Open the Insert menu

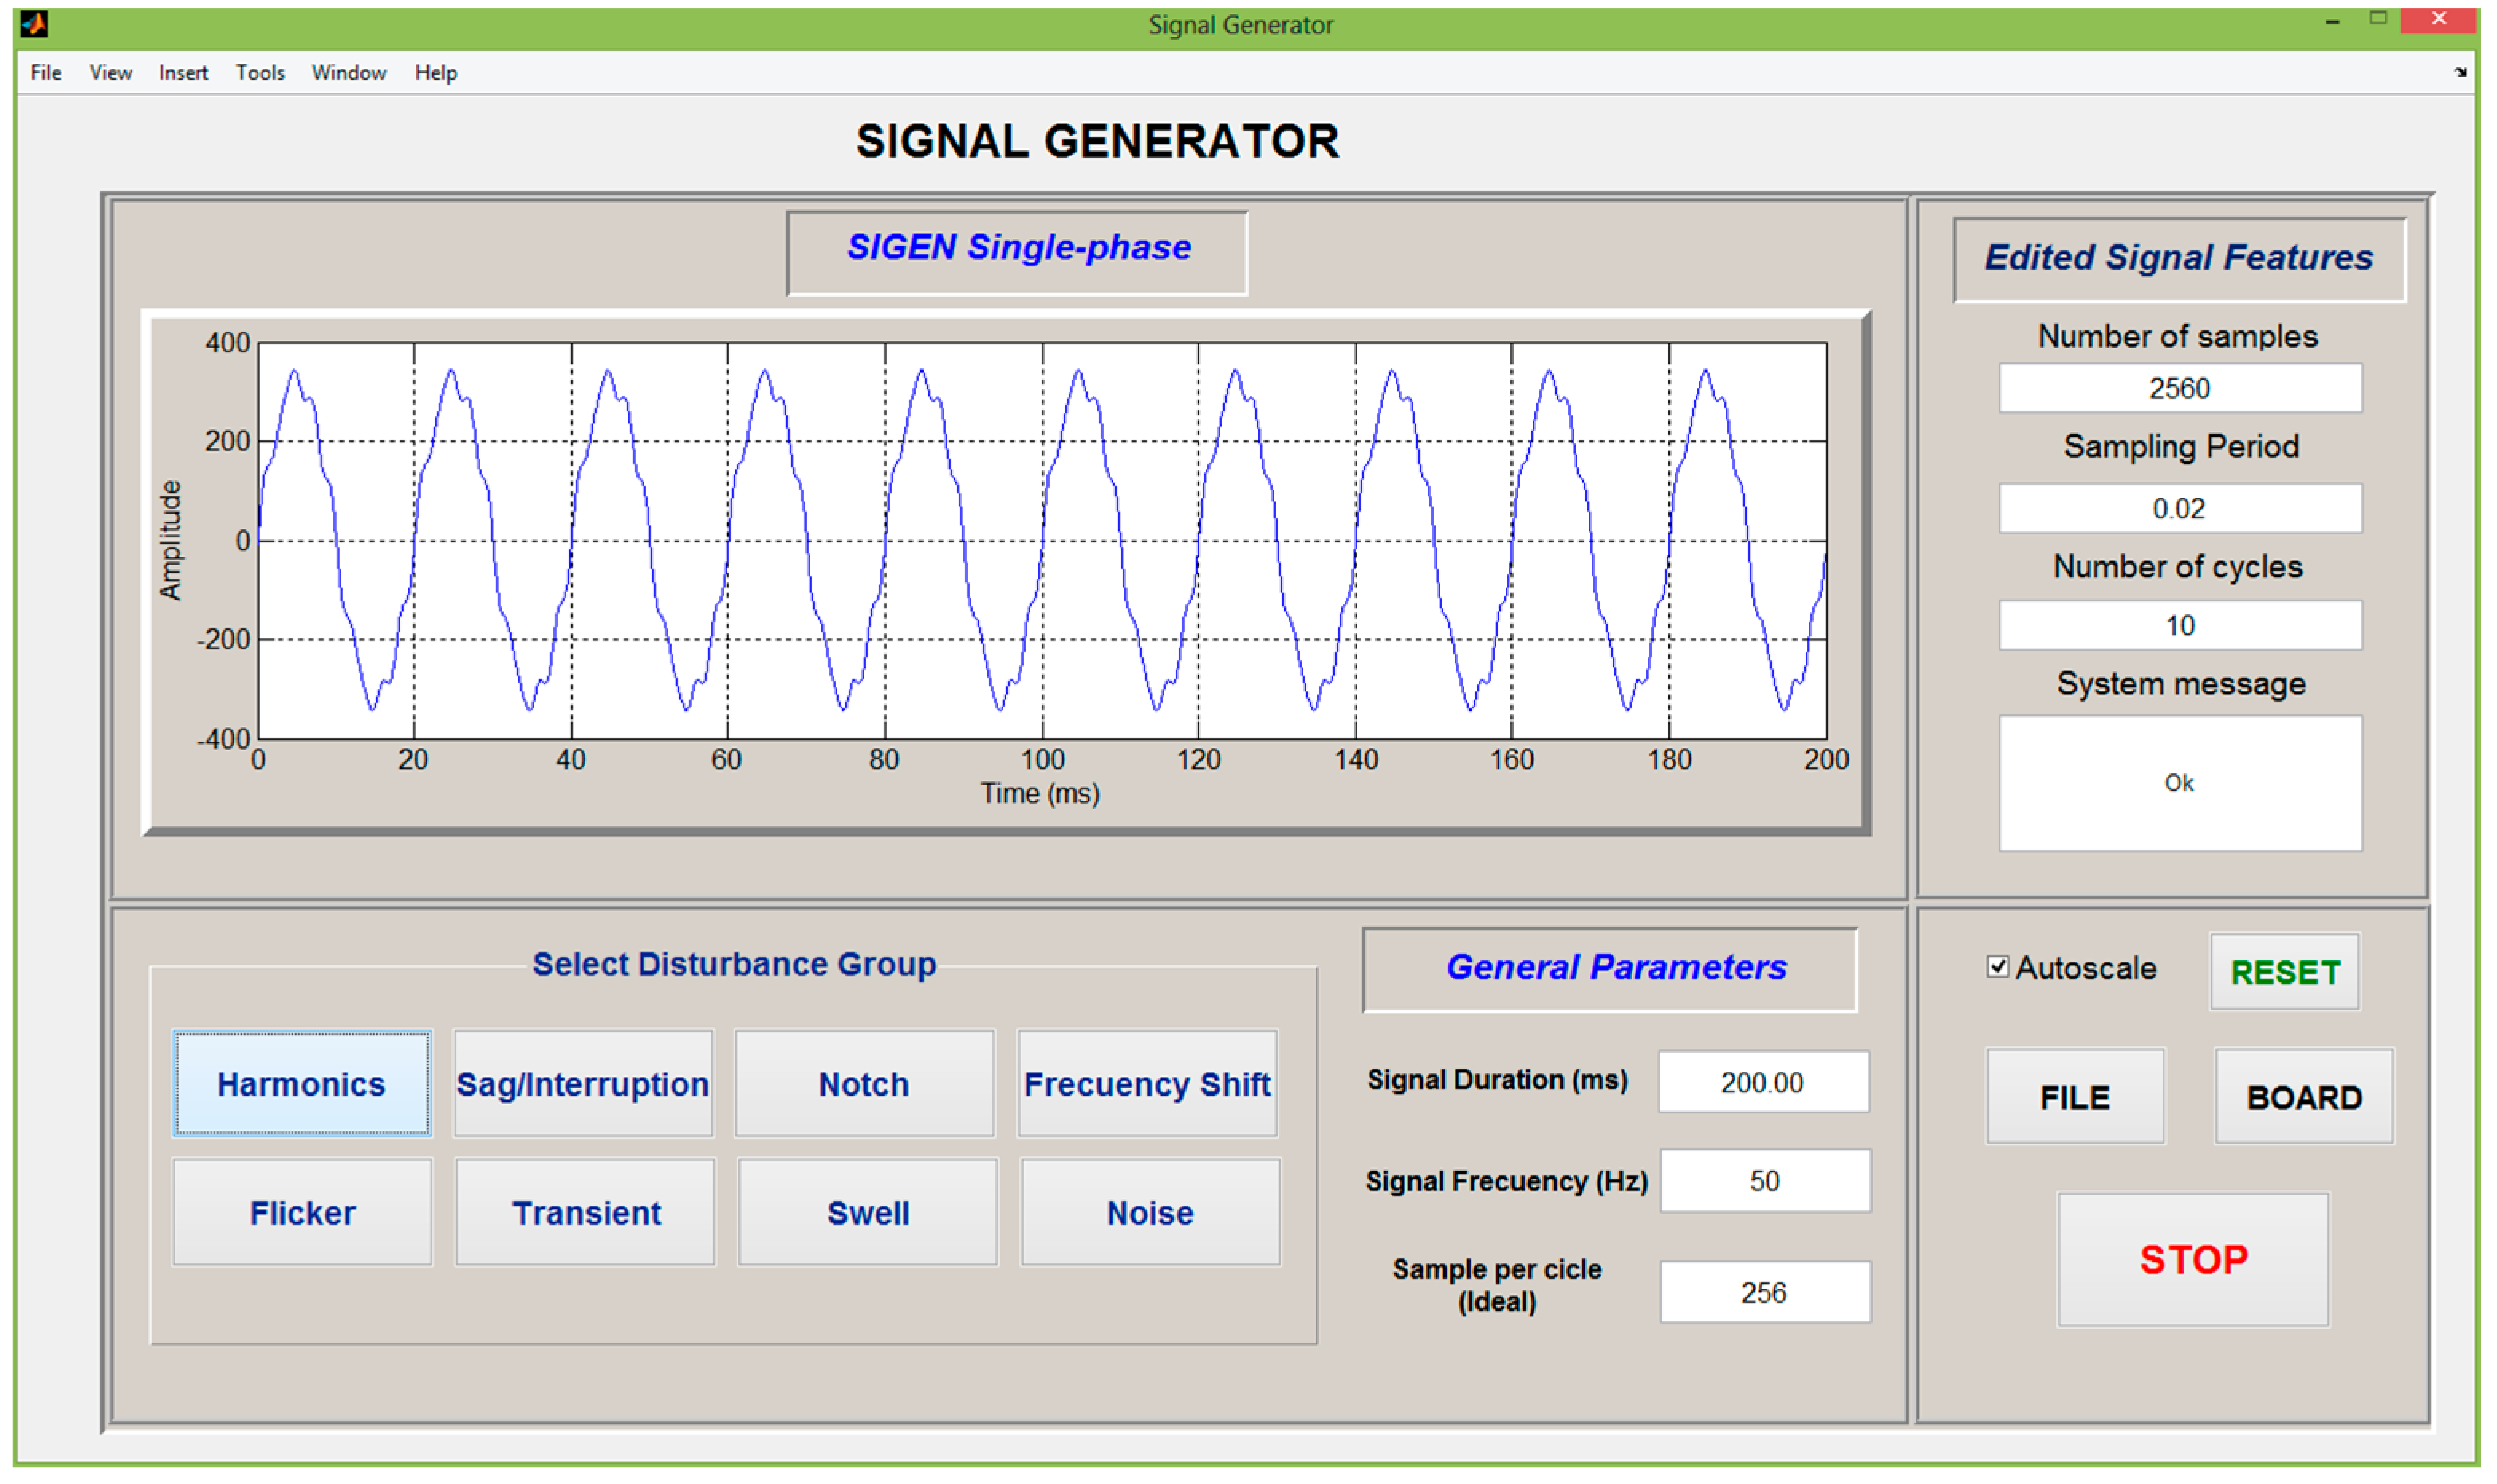183,72
